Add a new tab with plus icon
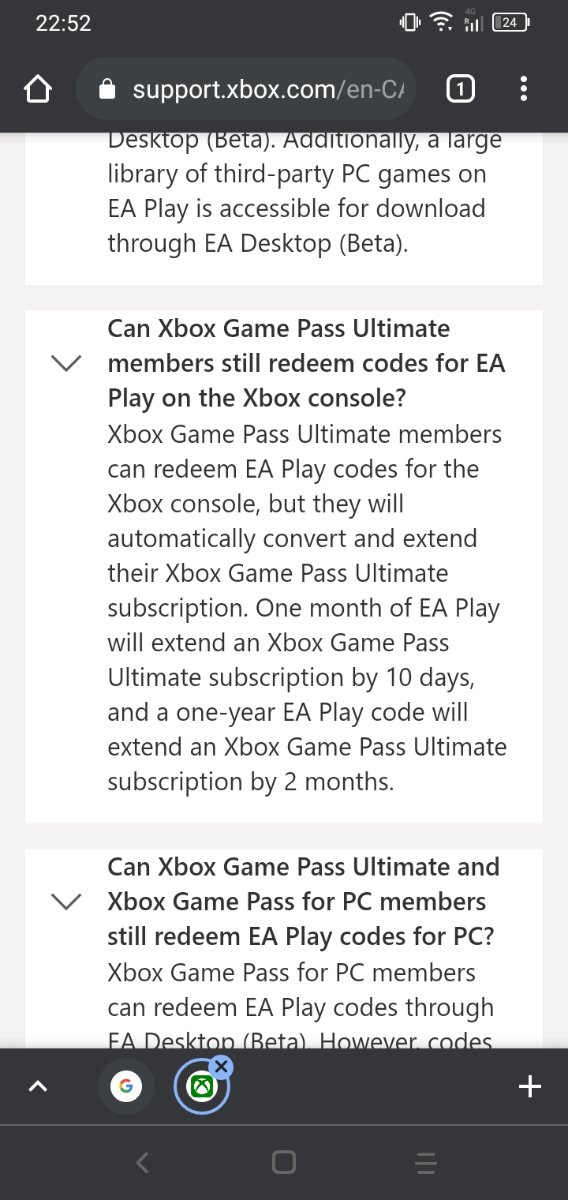Image resolution: width=568 pixels, height=1200 pixels. pos(530,1086)
